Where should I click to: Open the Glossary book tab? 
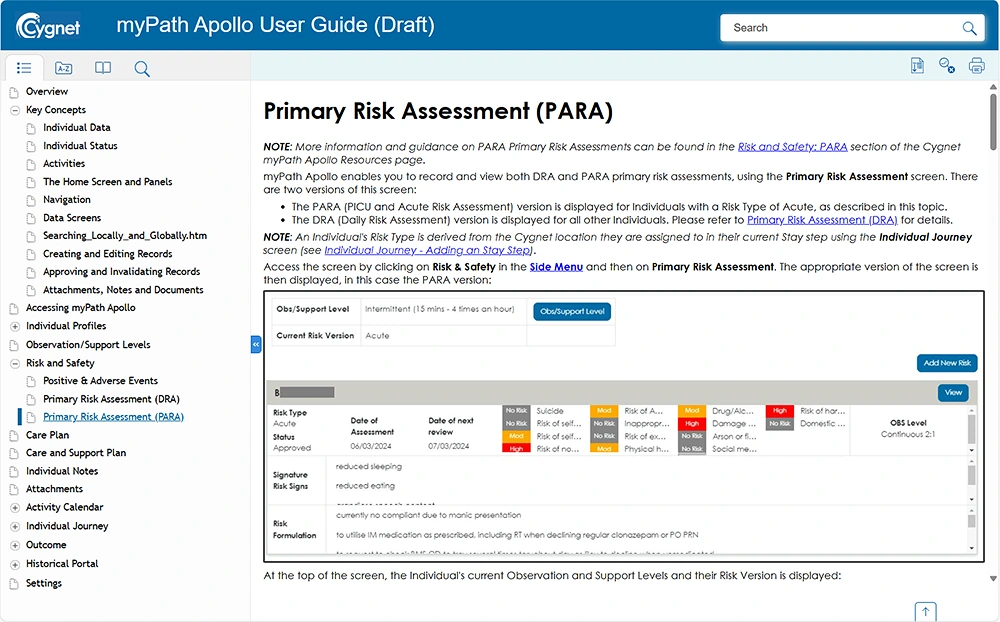pyautogui.click(x=103, y=68)
